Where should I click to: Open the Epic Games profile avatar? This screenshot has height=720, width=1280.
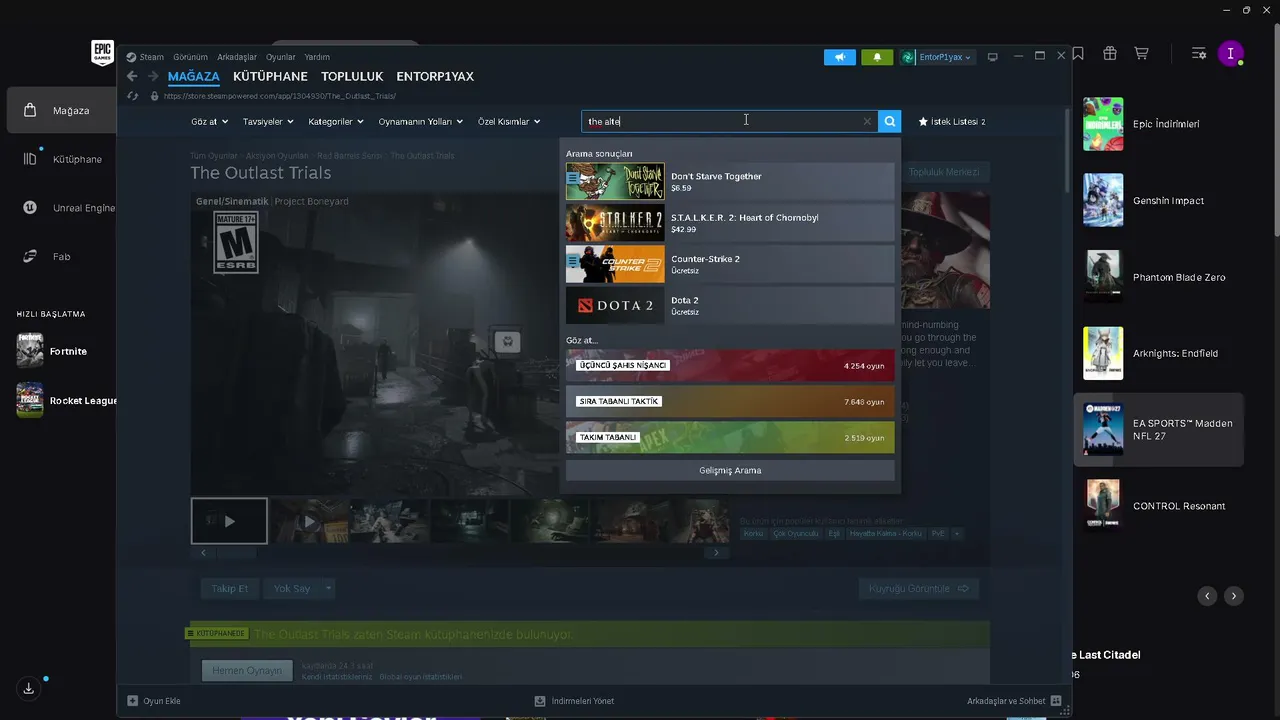click(x=1231, y=54)
